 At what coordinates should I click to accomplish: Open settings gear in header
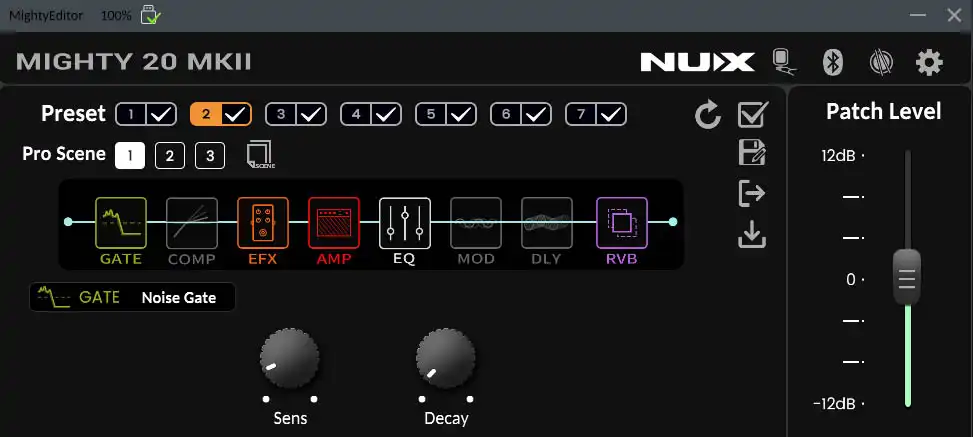[929, 62]
